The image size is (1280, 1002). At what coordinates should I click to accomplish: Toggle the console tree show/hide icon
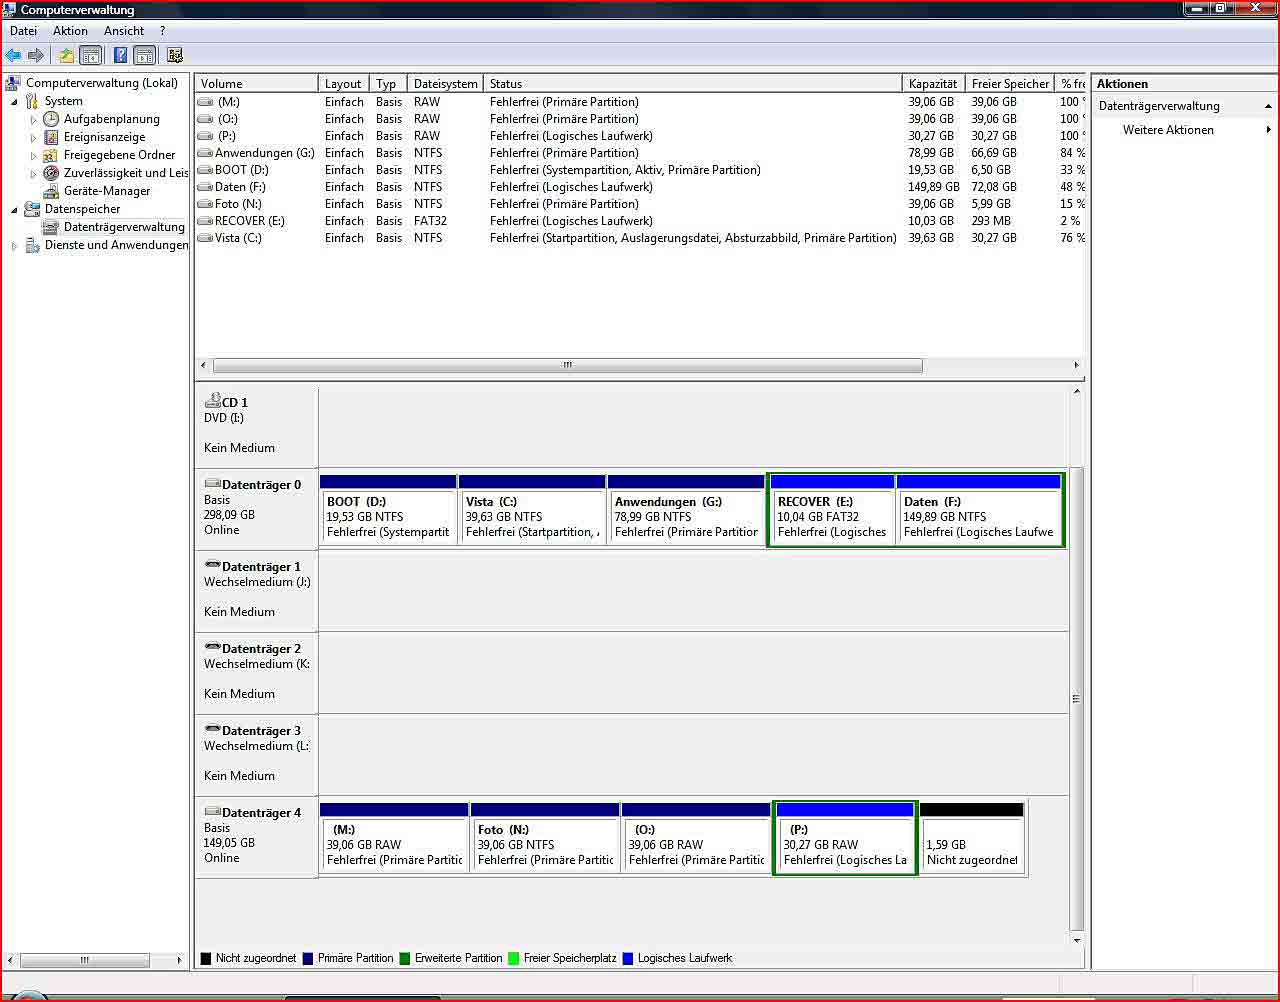pyautogui.click(x=90, y=56)
